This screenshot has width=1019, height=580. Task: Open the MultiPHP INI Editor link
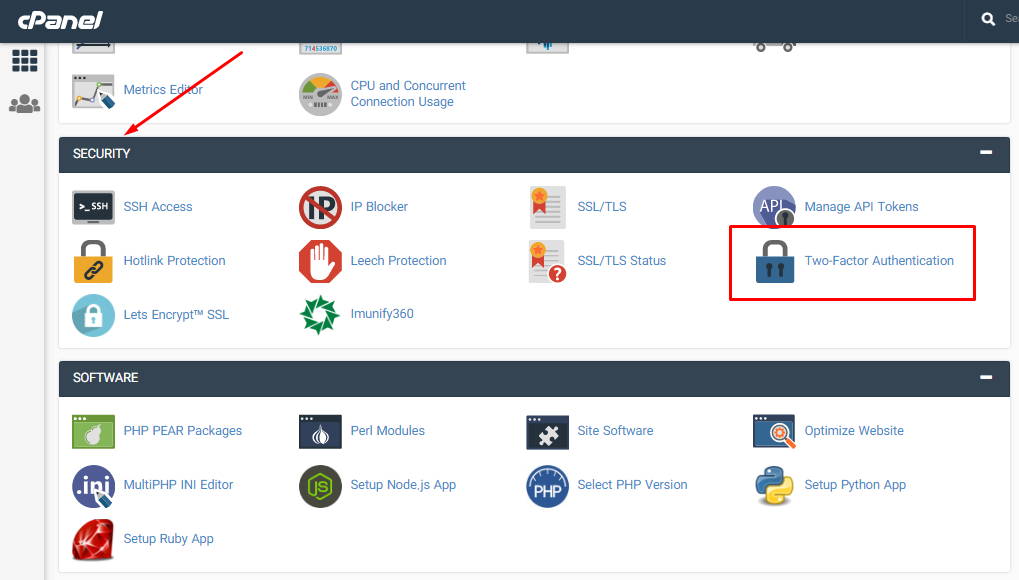click(178, 485)
